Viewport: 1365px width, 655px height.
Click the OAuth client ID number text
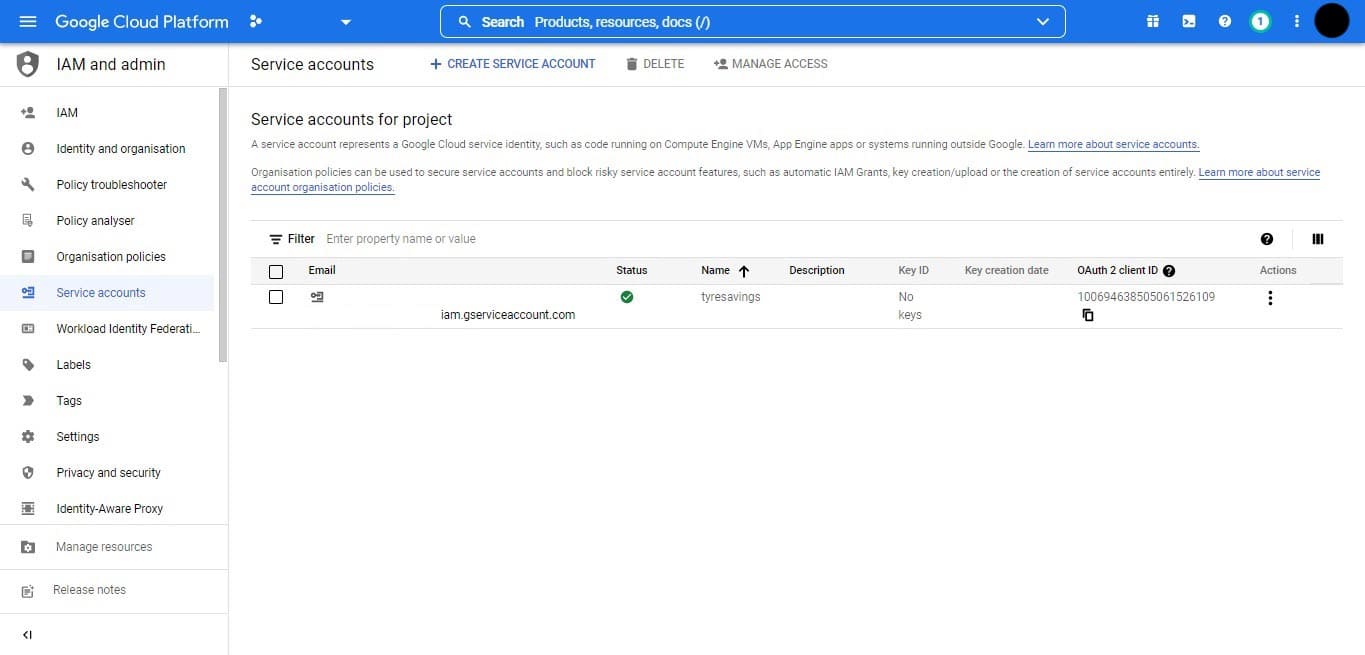point(1146,297)
